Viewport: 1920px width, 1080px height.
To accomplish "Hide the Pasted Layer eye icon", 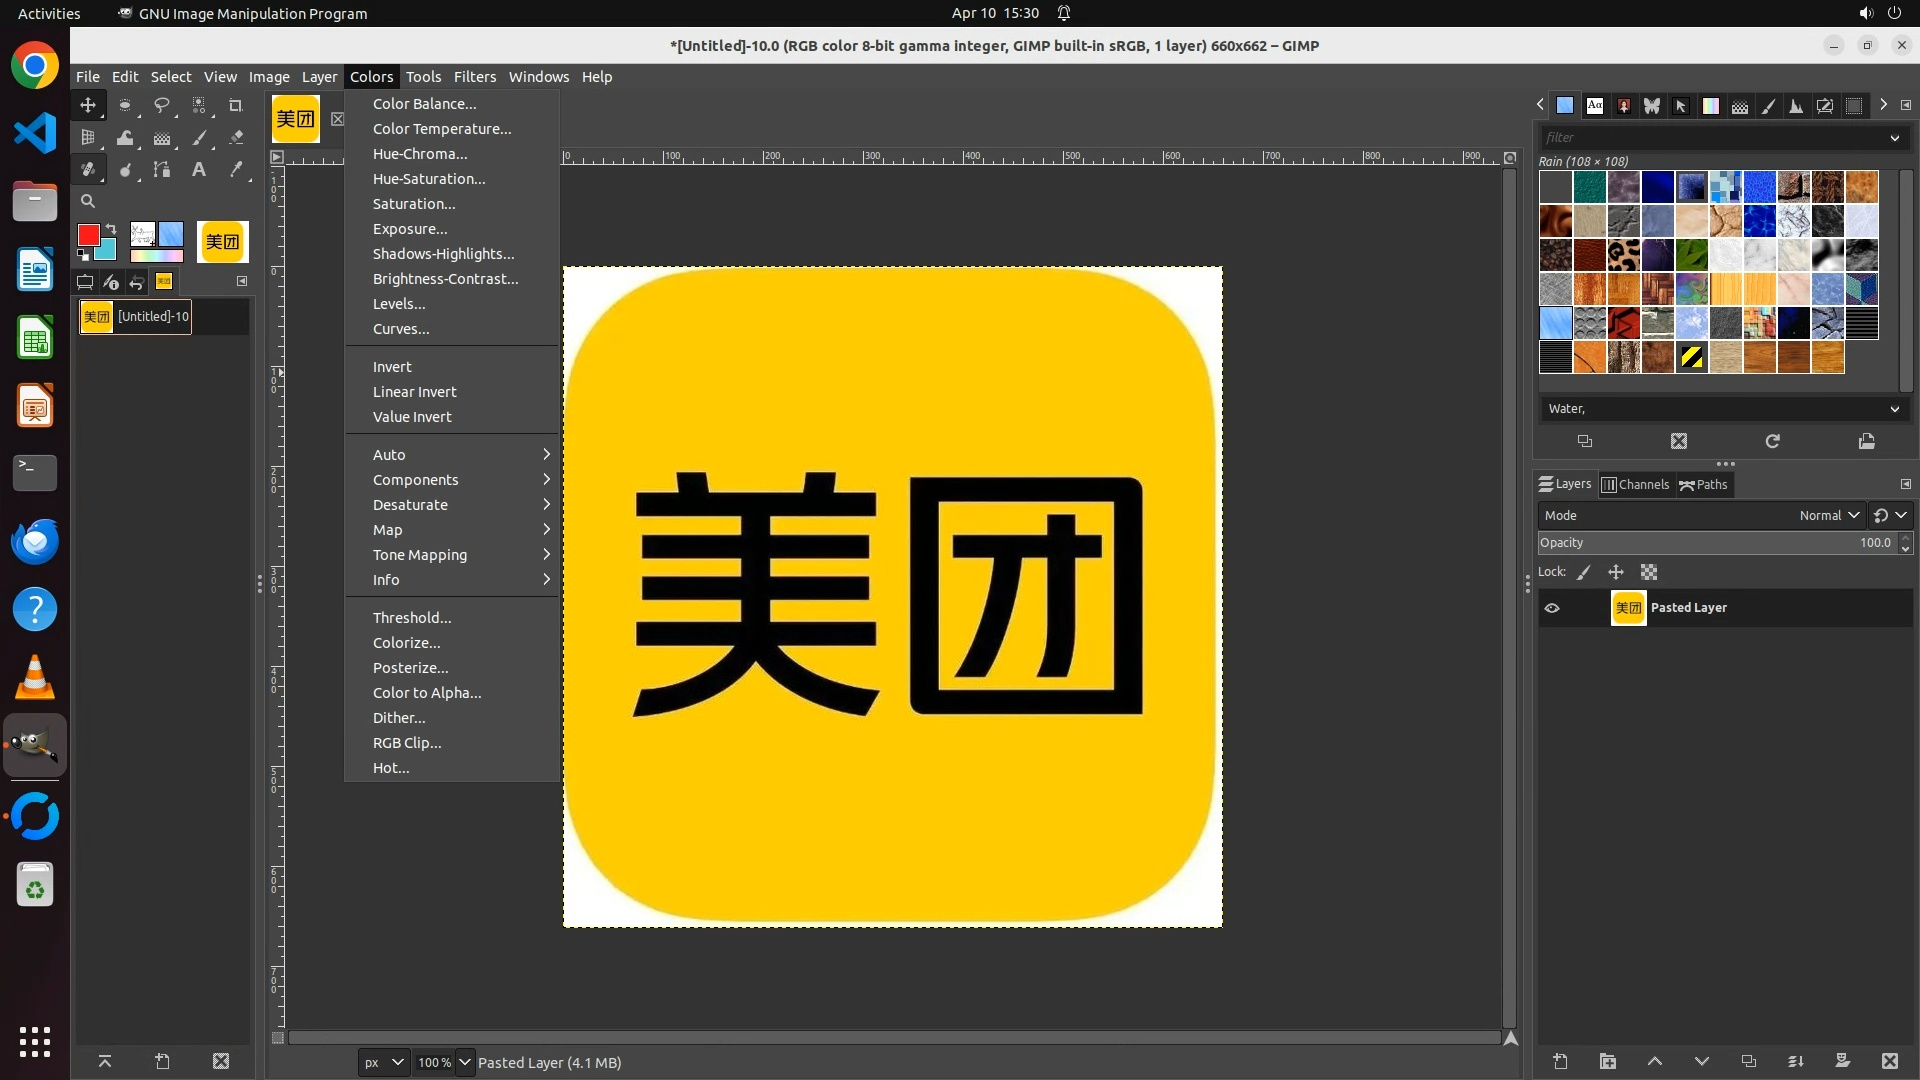I will [1552, 608].
